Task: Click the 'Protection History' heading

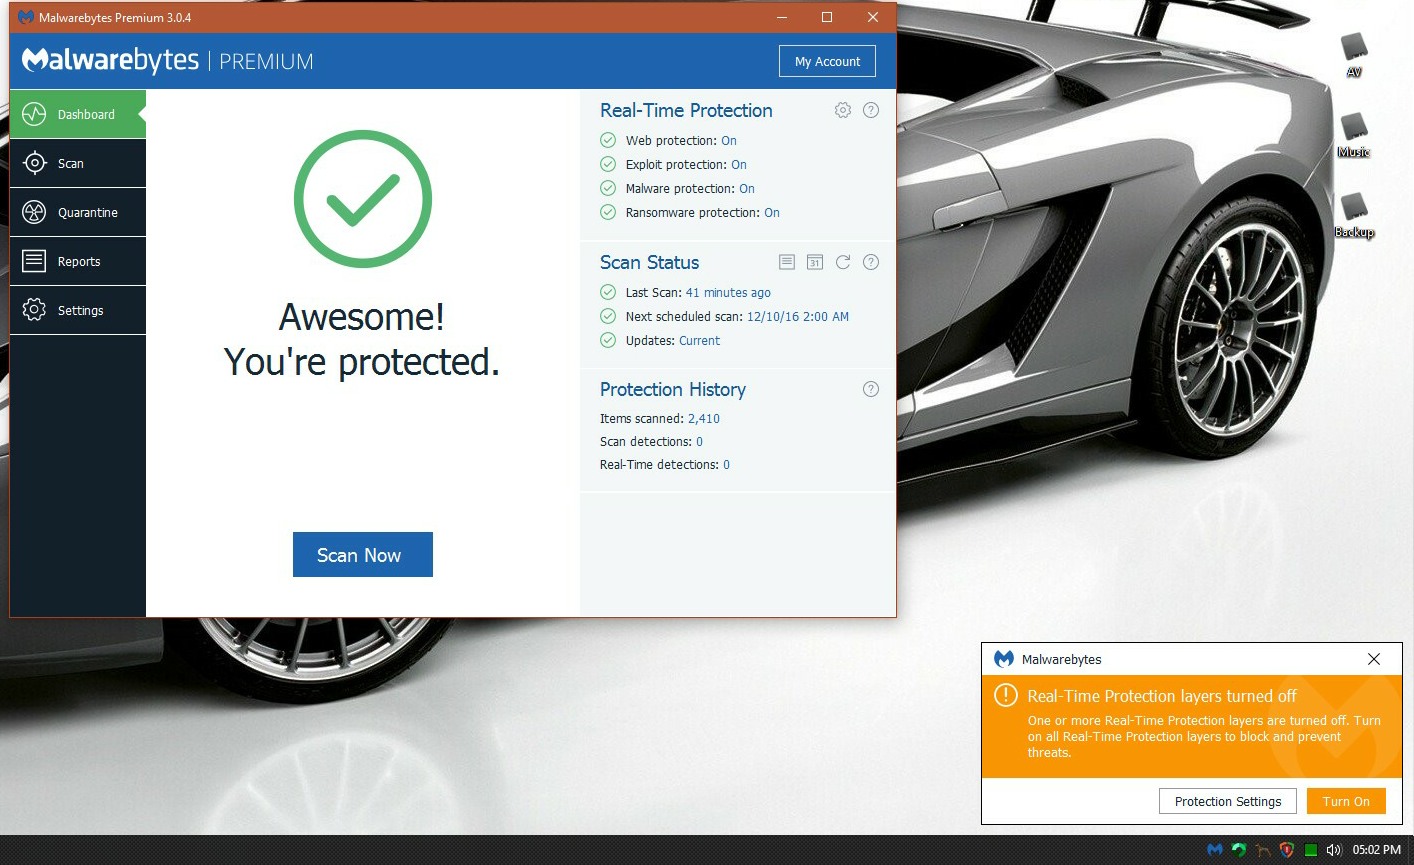Action: click(x=673, y=389)
